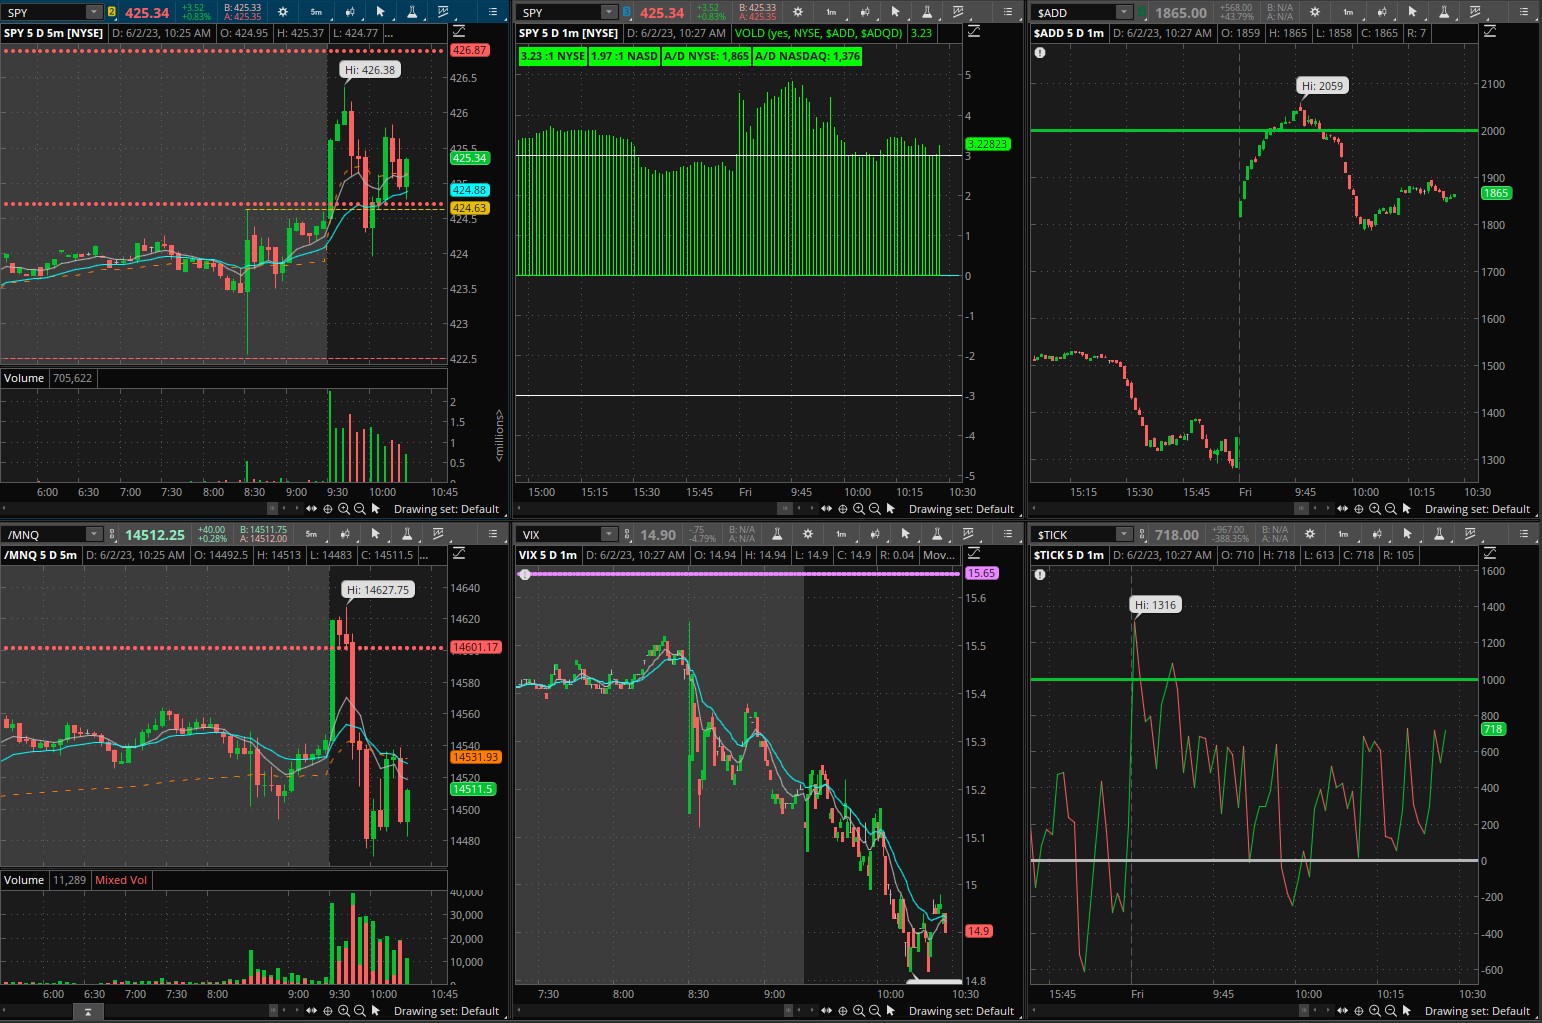Image resolution: width=1542 pixels, height=1023 pixels.
Task: Click the alert exclamation icon on $ADD chart
Action: (1040, 52)
